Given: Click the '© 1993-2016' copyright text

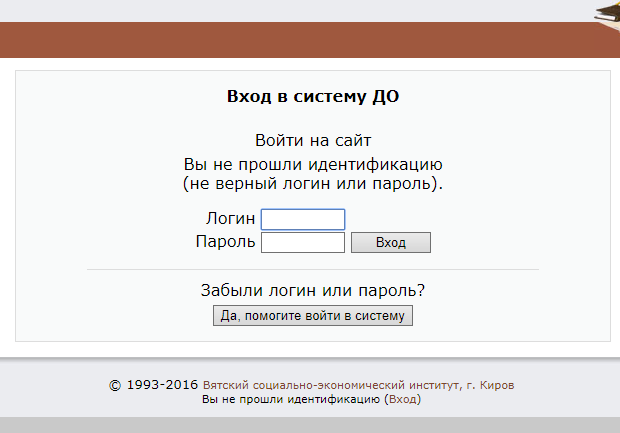Looking at the screenshot, I should pos(153,385).
